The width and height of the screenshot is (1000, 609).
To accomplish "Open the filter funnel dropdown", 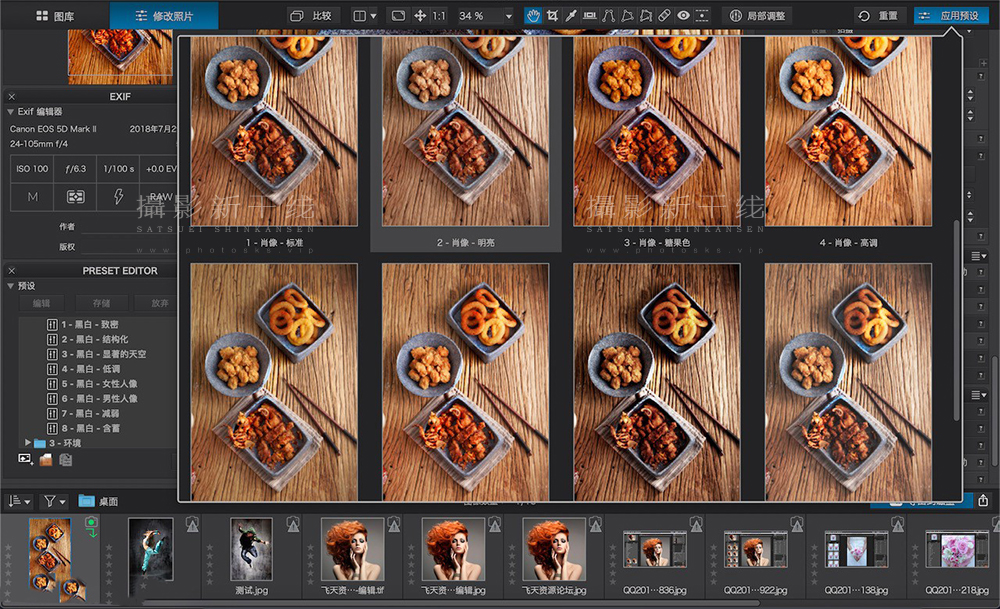I will click(x=54, y=501).
